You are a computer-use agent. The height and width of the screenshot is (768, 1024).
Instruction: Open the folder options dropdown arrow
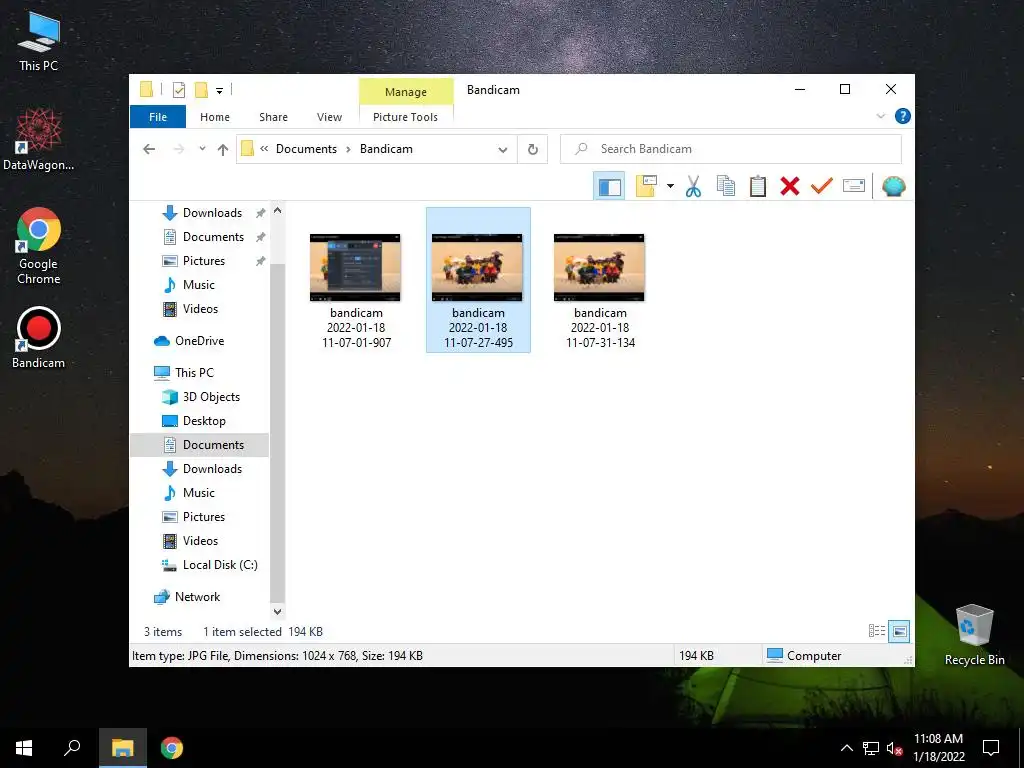[x=670, y=187]
